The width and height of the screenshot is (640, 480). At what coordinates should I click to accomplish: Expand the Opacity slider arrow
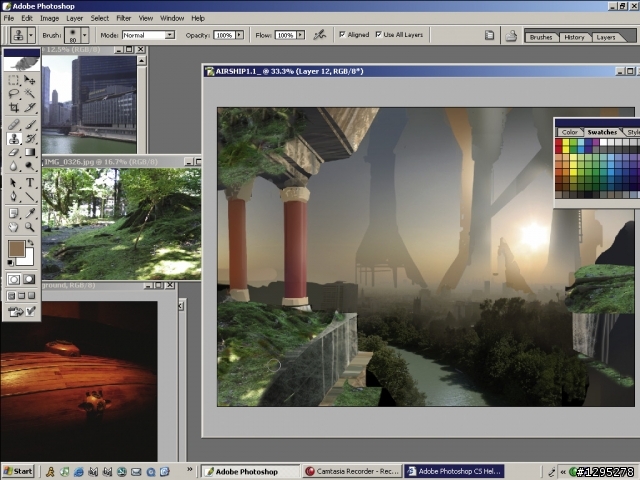(x=240, y=35)
